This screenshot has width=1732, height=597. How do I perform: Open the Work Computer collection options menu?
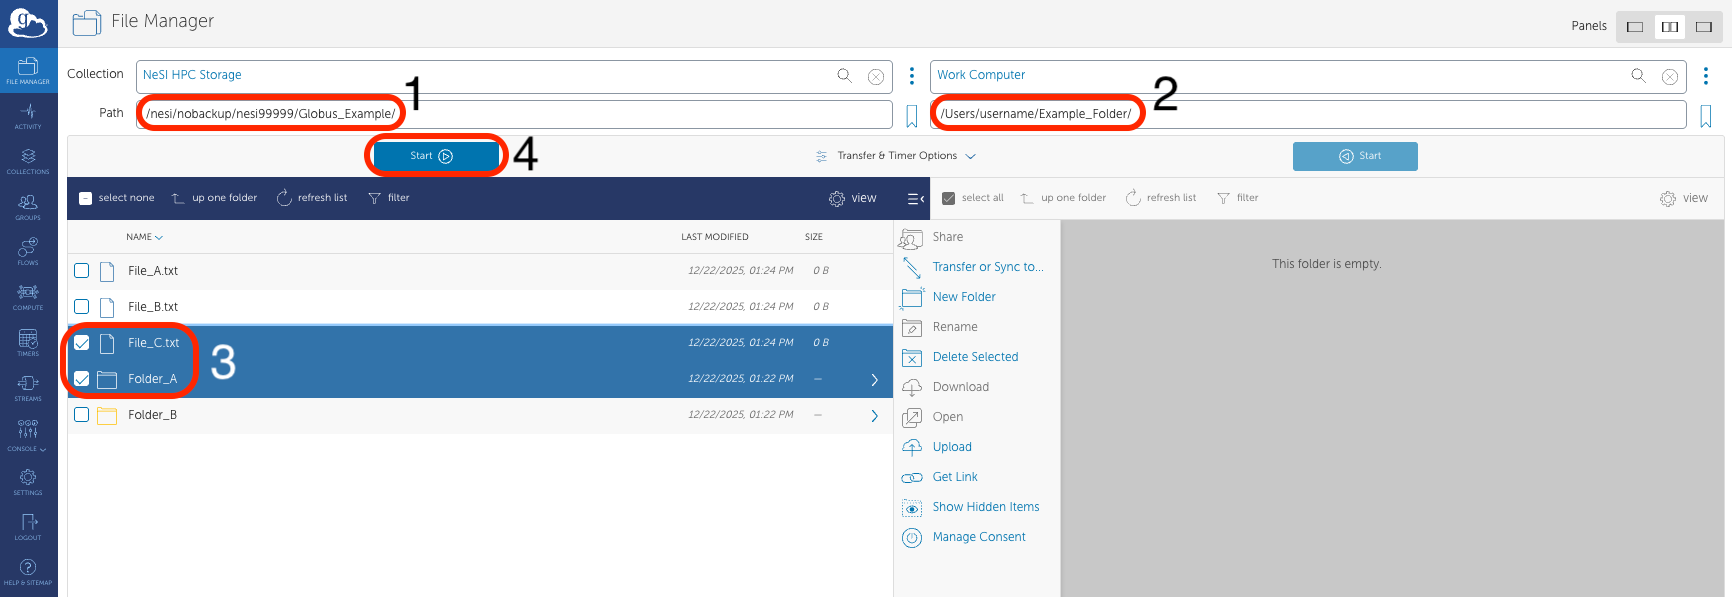(1706, 76)
